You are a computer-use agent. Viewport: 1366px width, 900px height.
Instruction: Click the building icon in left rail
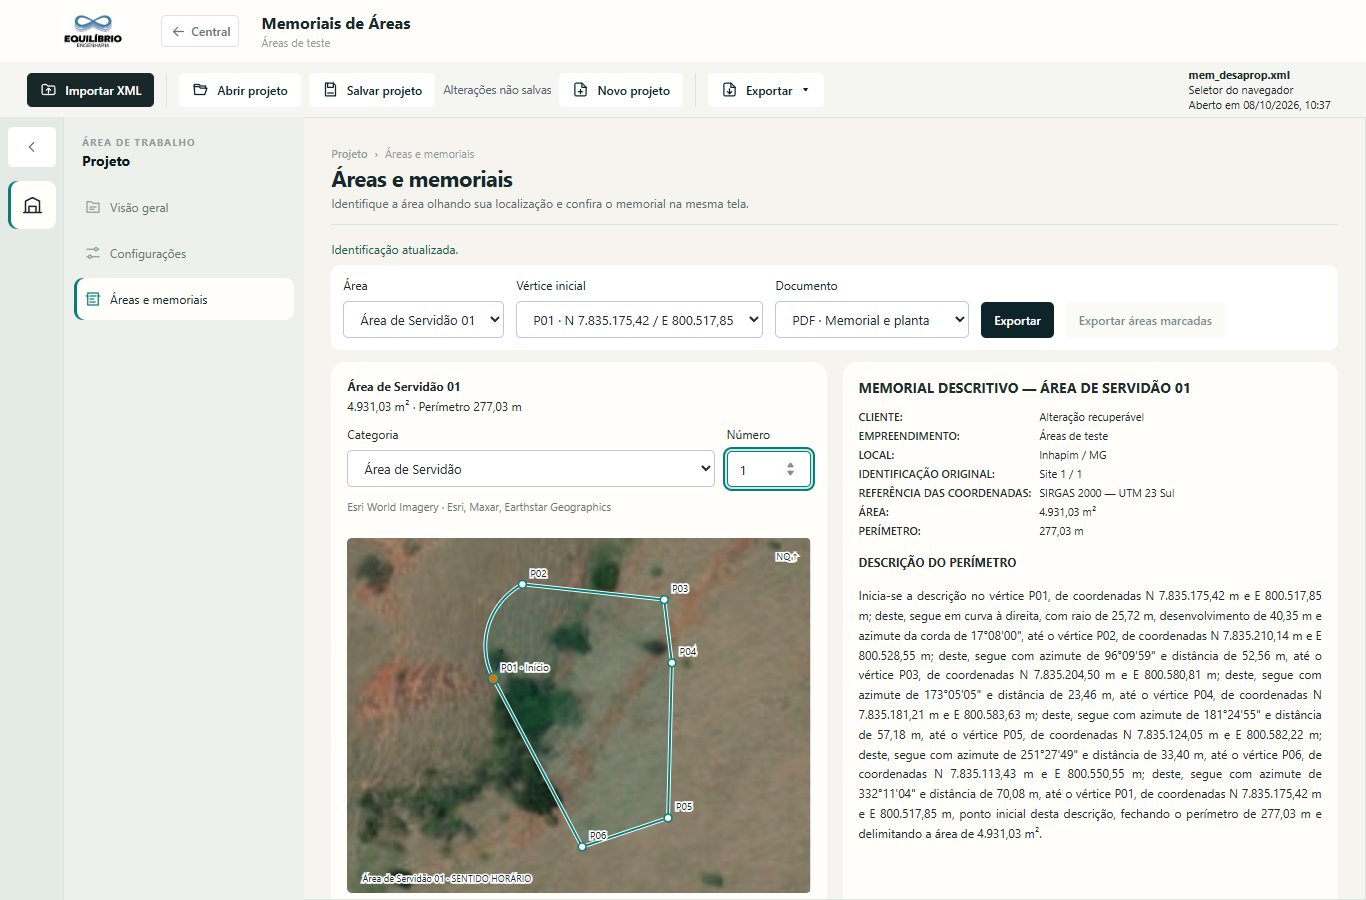(x=32, y=205)
